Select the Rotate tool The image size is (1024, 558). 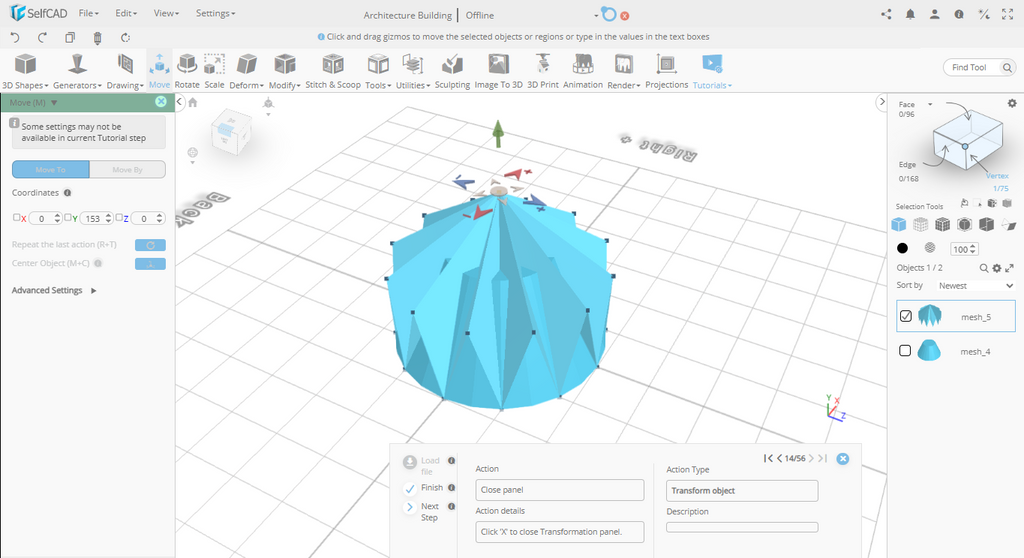(x=187, y=70)
